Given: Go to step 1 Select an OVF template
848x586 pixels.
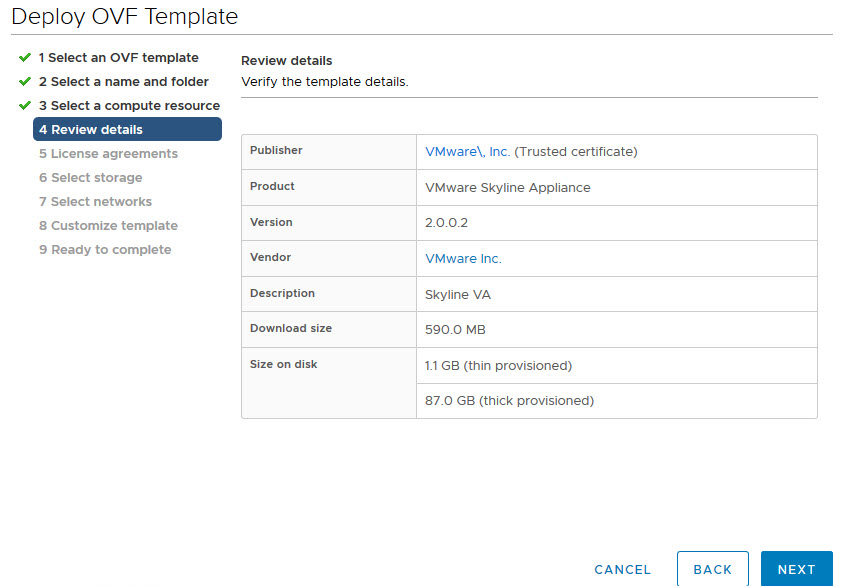Looking at the screenshot, I should point(118,58).
